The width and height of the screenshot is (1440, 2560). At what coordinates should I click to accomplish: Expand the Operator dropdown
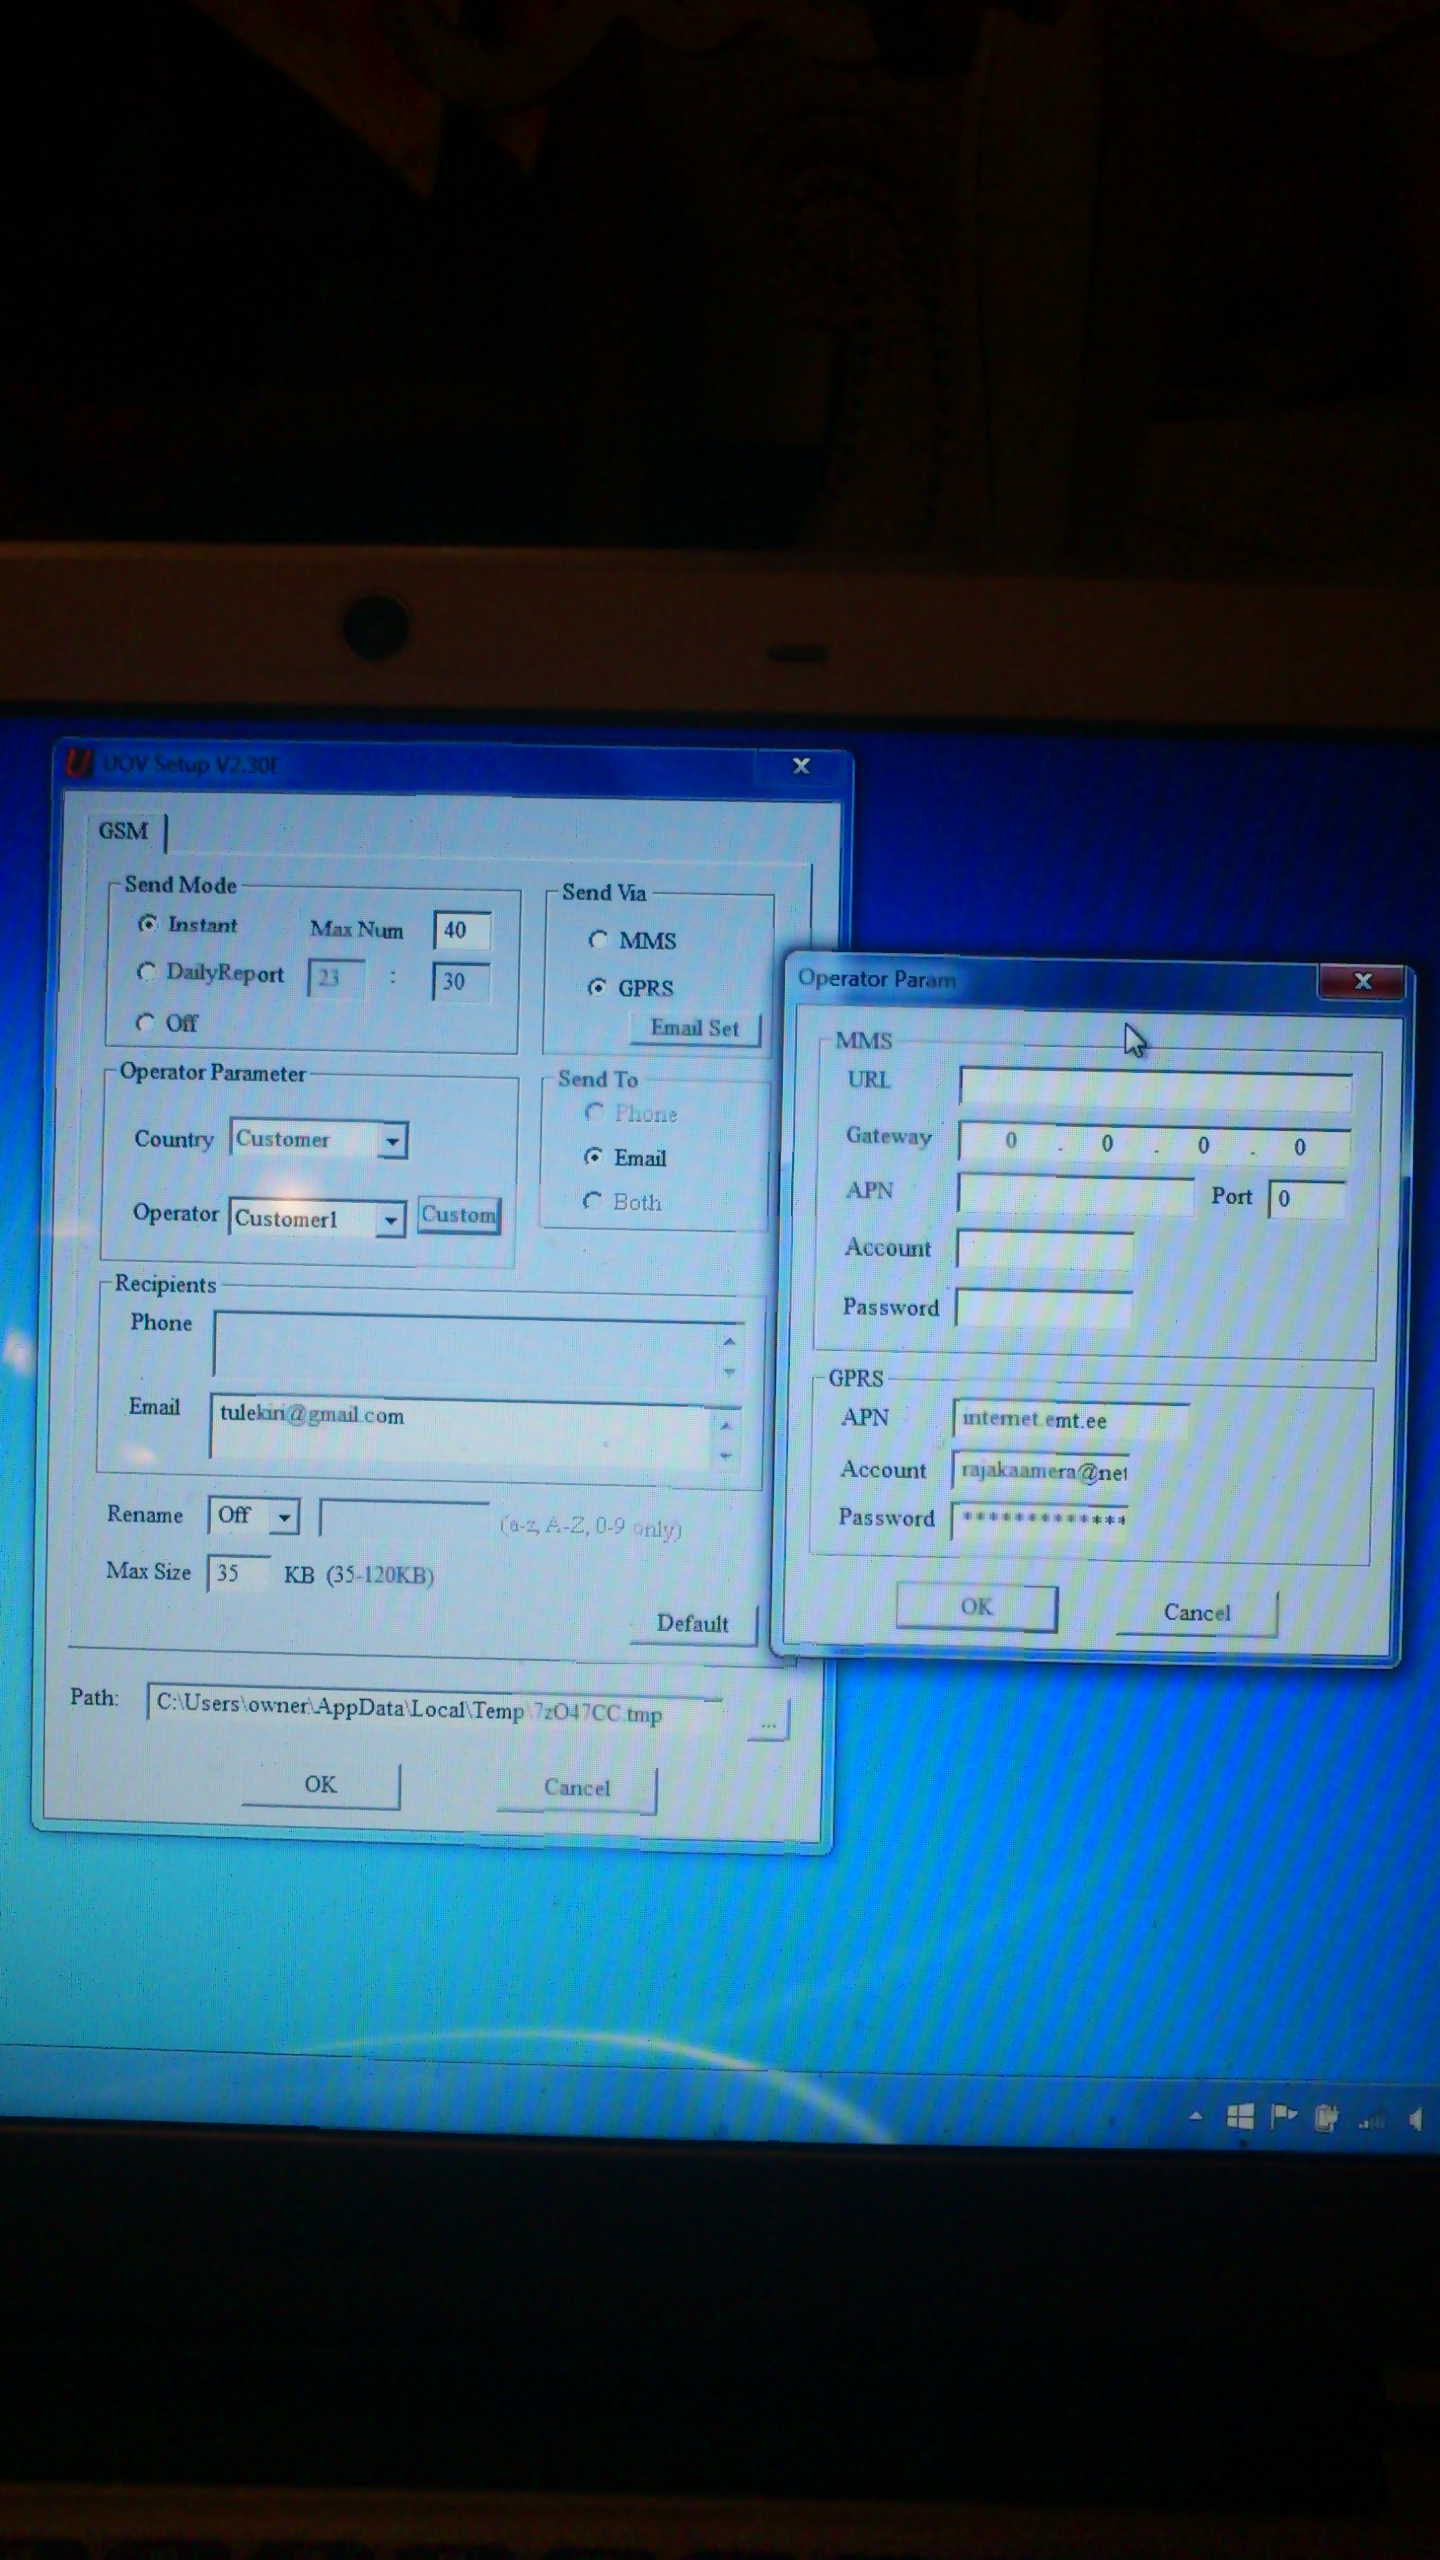[x=391, y=1219]
